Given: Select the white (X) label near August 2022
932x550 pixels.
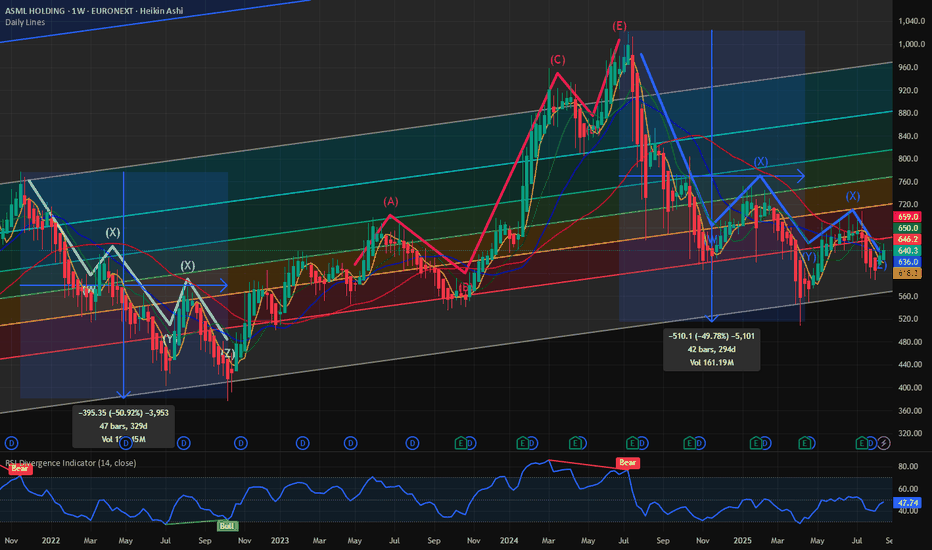Looking at the screenshot, I should (187, 266).
